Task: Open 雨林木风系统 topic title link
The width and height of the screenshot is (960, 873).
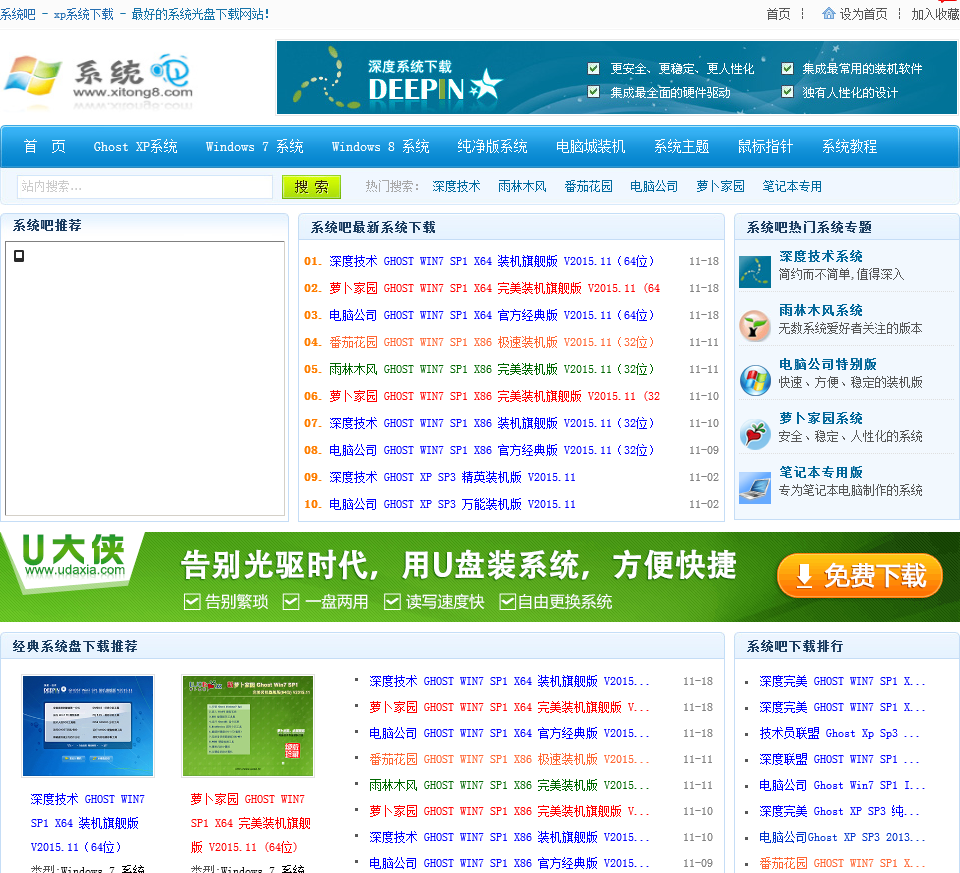Action: pos(820,310)
